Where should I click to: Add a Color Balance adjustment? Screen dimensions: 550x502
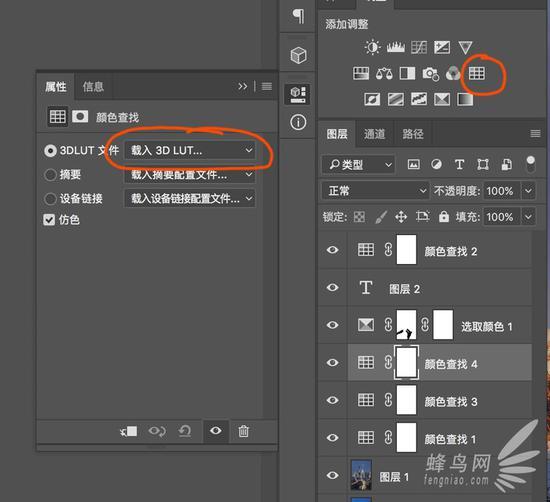[x=384, y=74]
